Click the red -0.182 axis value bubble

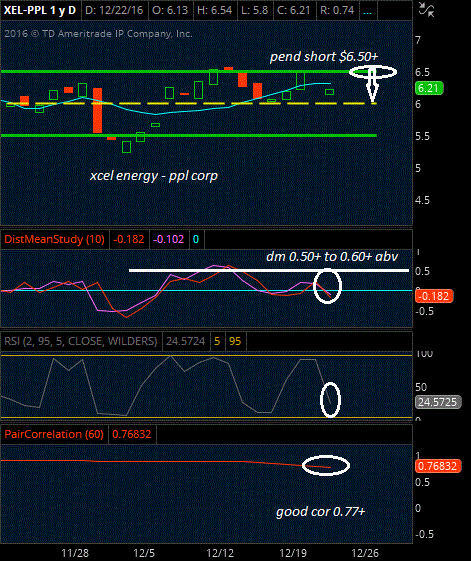tap(434, 296)
